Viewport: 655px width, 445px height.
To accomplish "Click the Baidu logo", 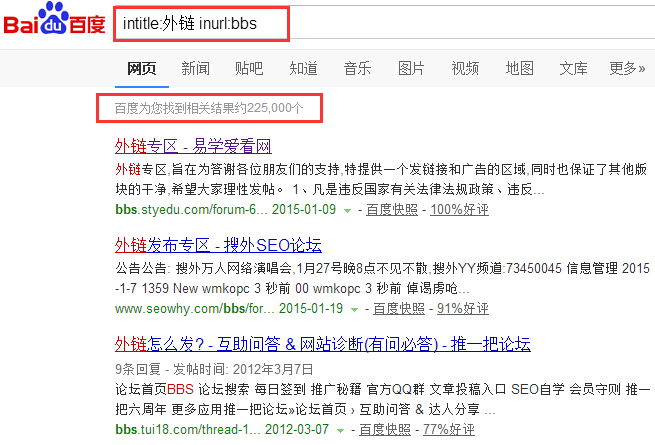I will tap(55, 22).
